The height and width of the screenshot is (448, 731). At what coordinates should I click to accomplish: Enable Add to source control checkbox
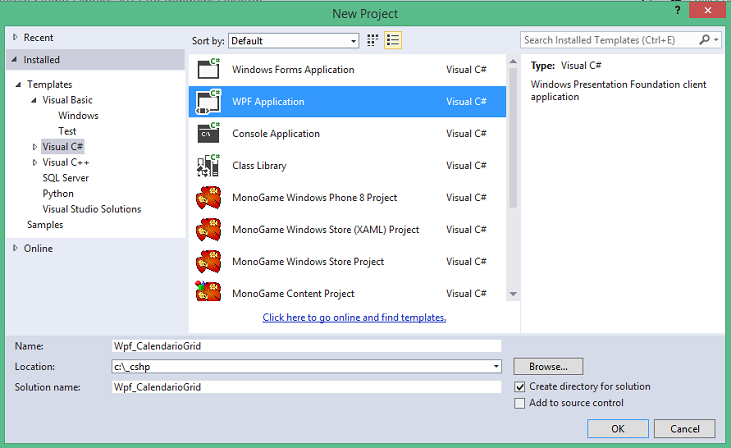[x=520, y=403]
